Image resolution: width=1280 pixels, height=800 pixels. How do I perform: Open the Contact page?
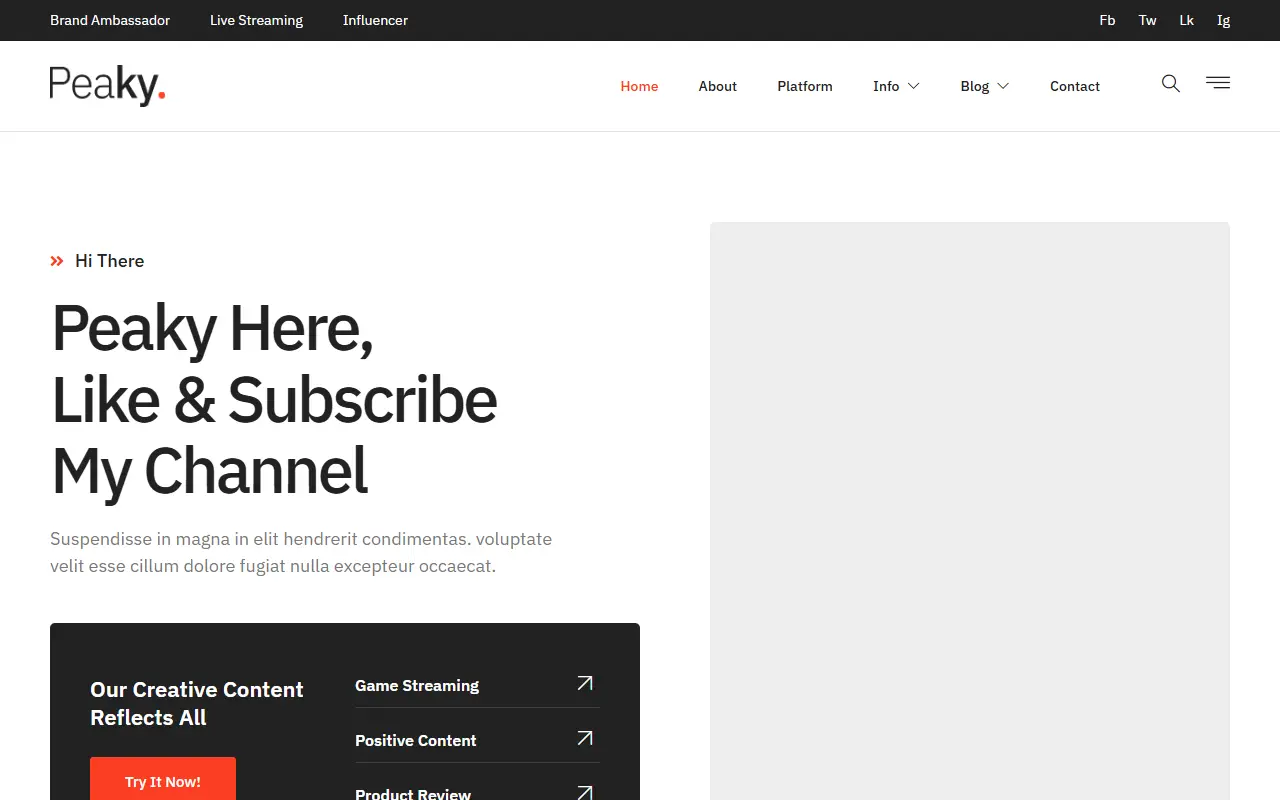tap(1075, 86)
